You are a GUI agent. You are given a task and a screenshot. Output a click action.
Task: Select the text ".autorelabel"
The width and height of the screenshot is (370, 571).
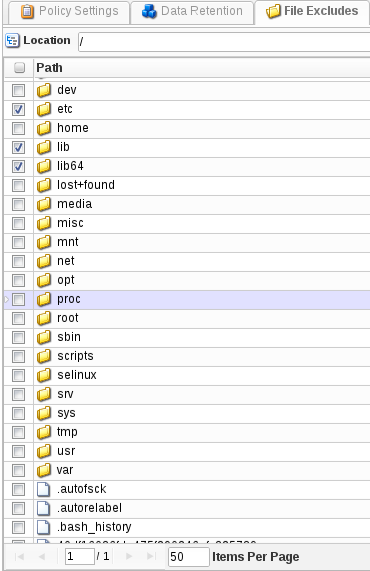(89, 508)
